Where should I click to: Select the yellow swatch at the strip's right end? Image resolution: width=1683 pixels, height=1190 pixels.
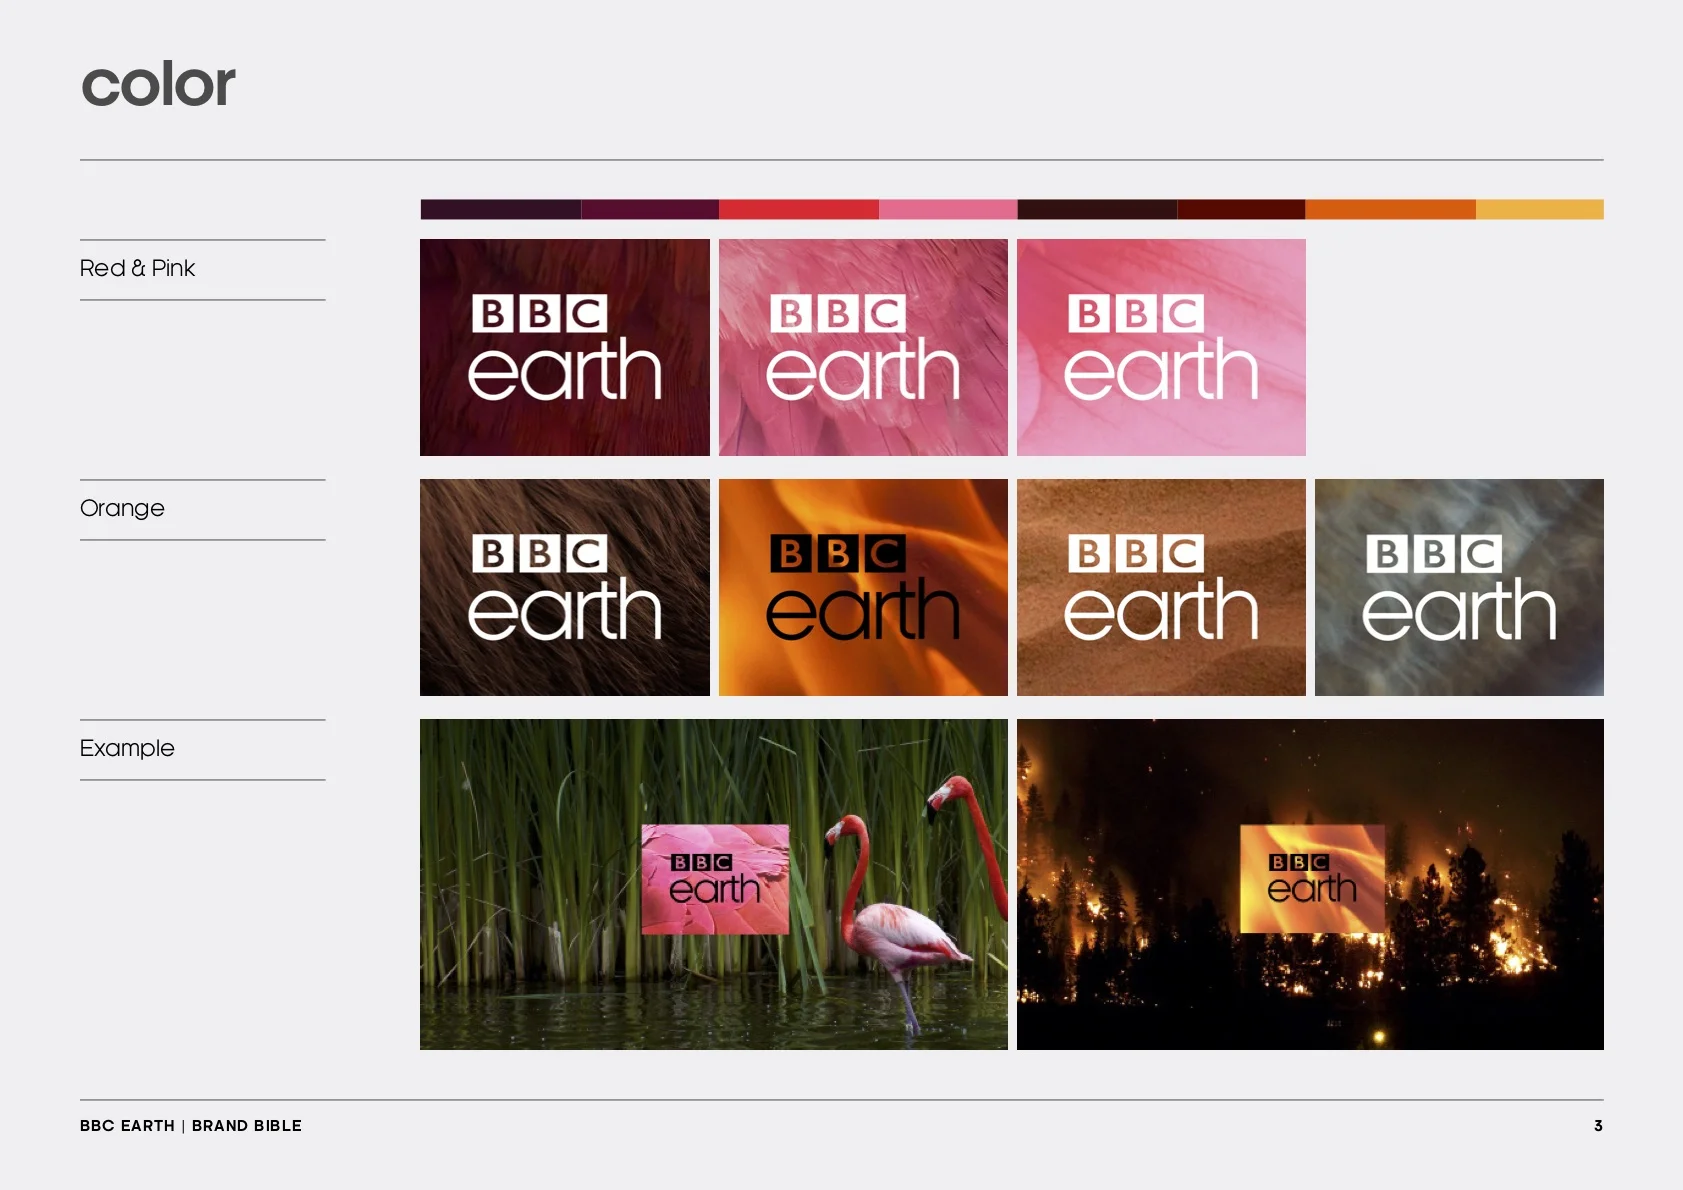pyautogui.click(x=1540, y=208)
